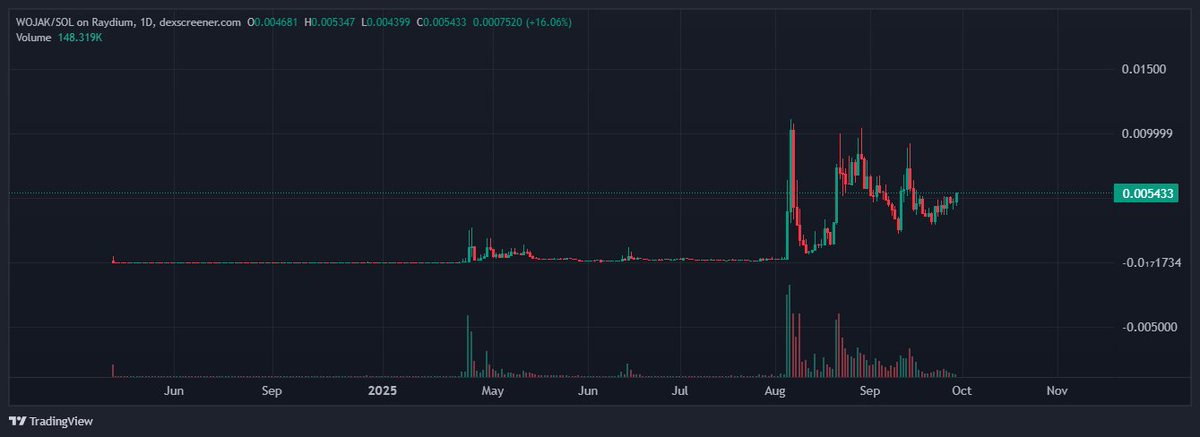Click the Jul label on time axis
This screenshot has width=1200, height=437.
tap(680, 390)
